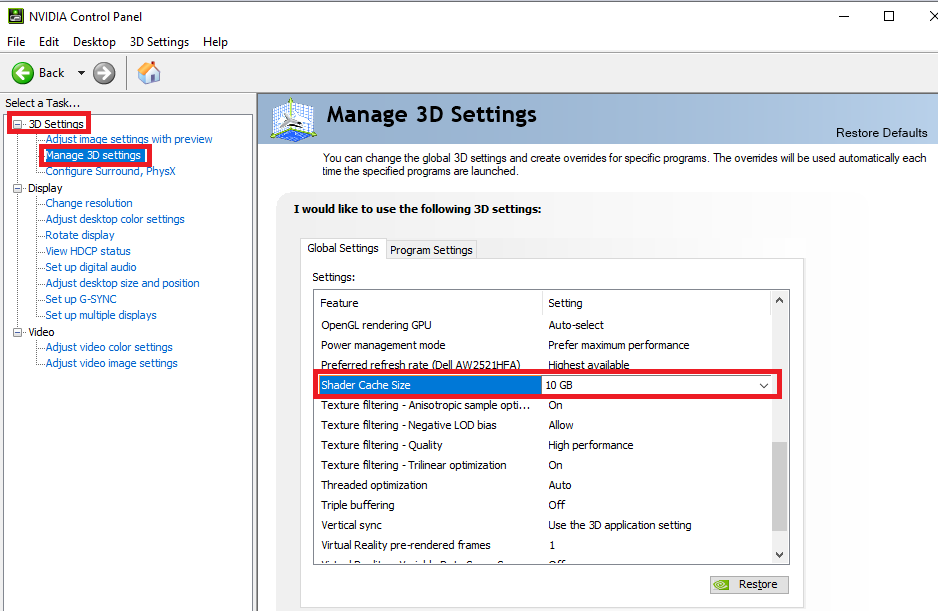Select Power management mode row
The width and height of the screenshot is (938, 611).
coord(542,345)
